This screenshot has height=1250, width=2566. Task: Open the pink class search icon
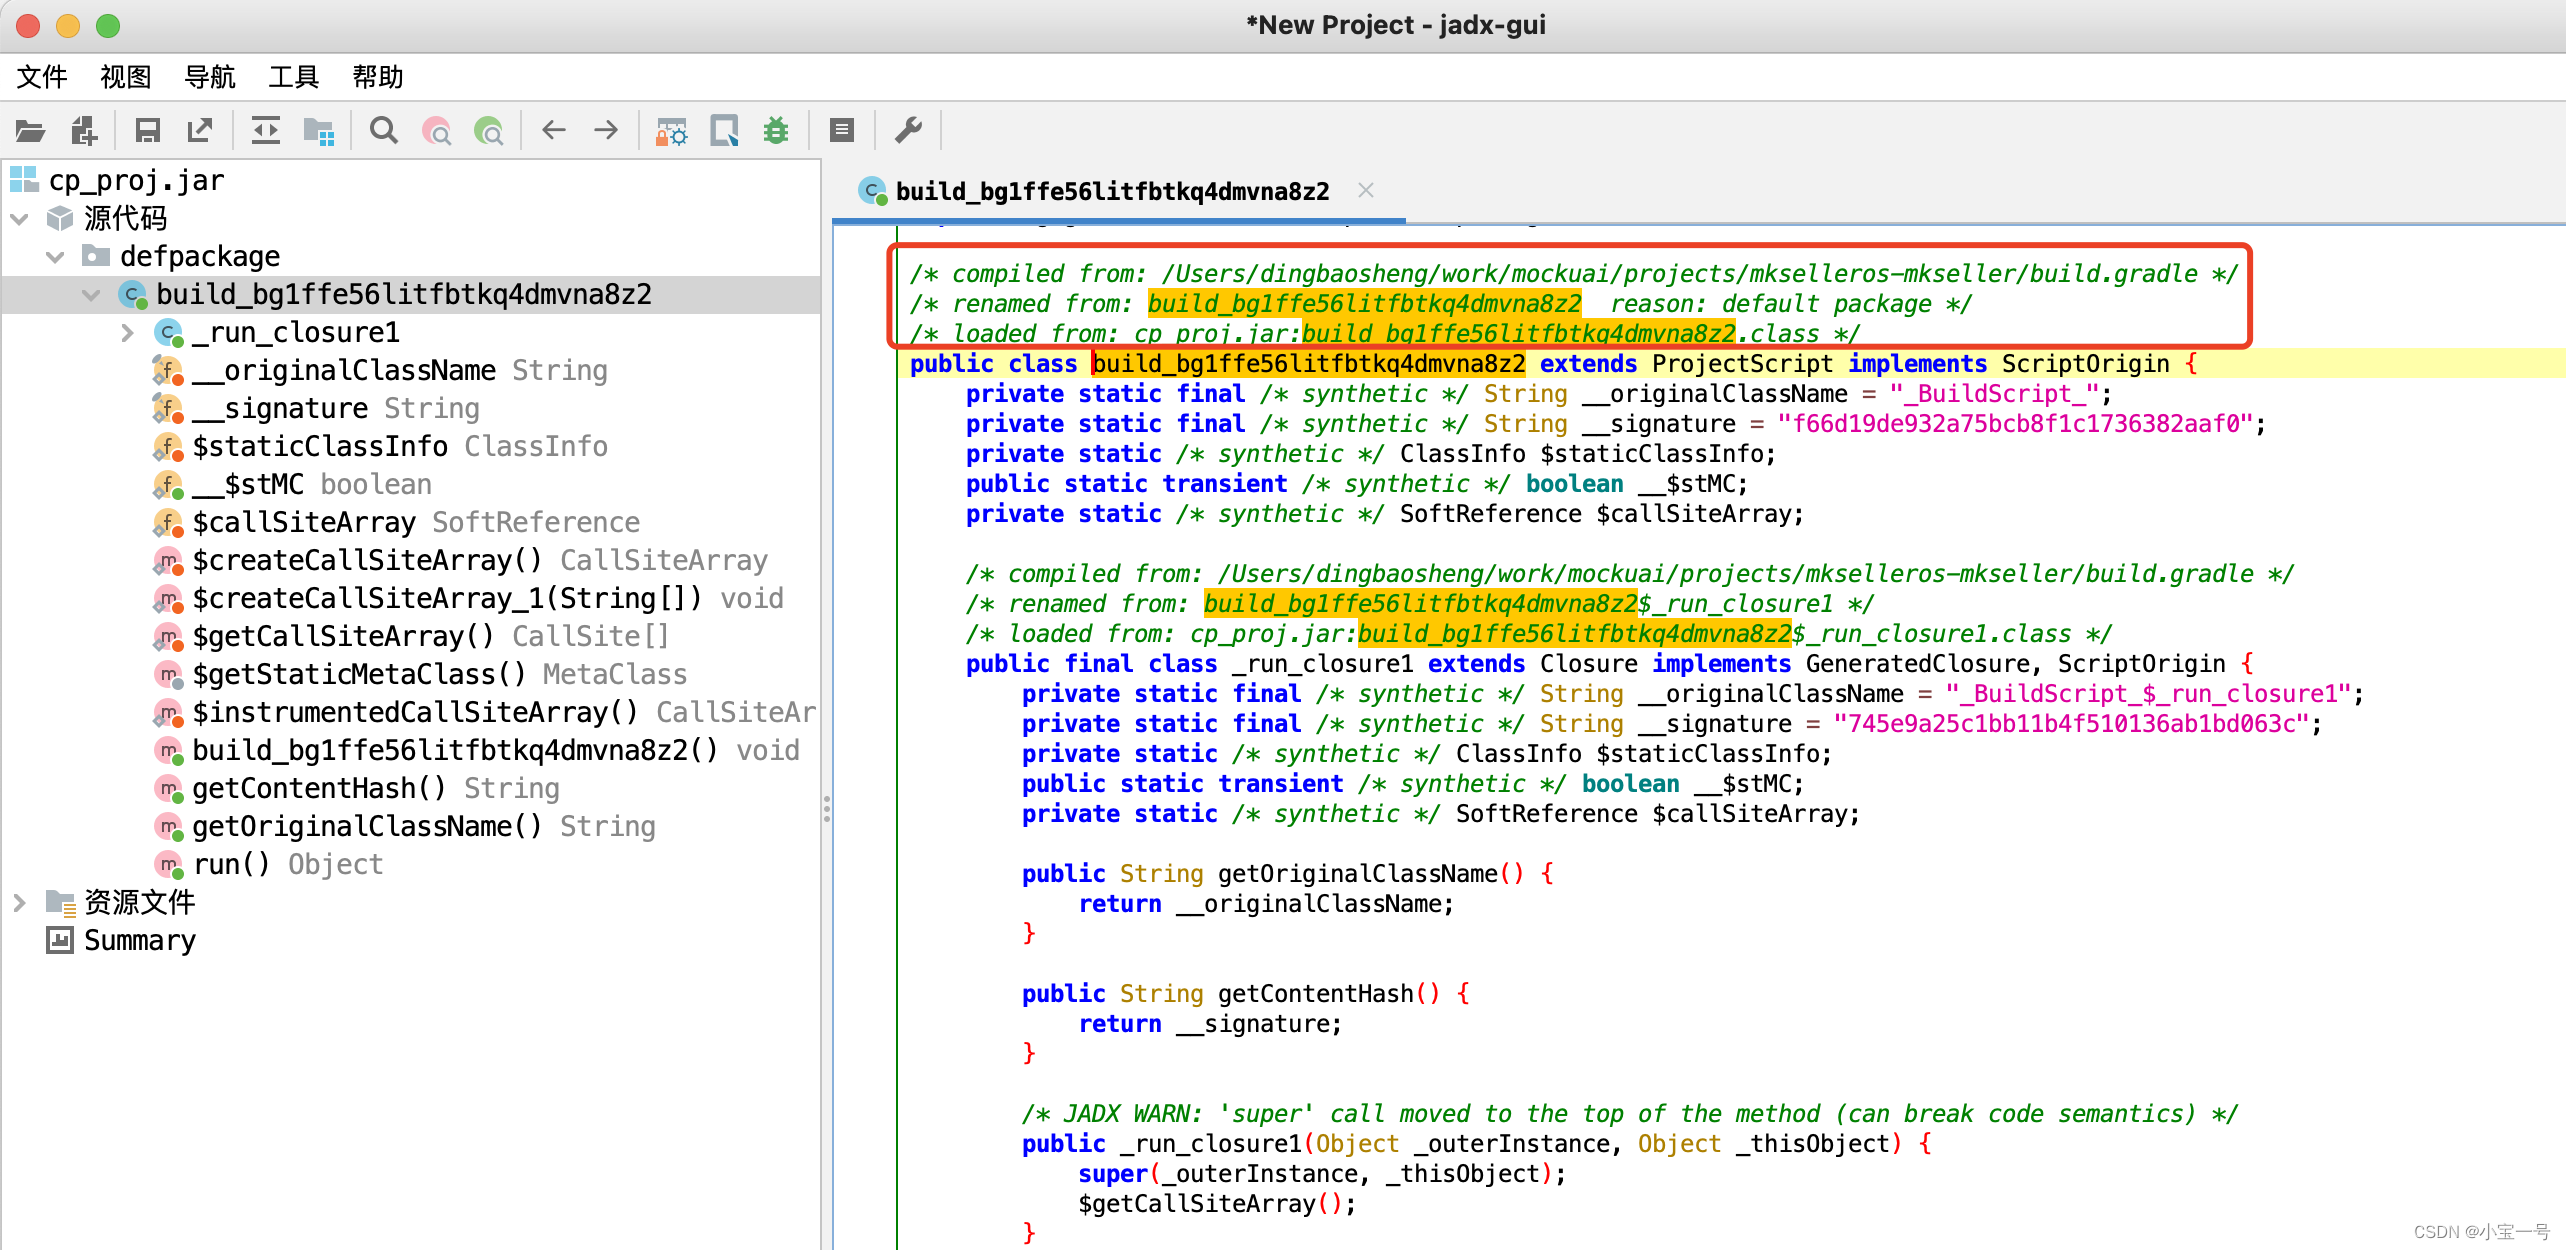point(437,131)
